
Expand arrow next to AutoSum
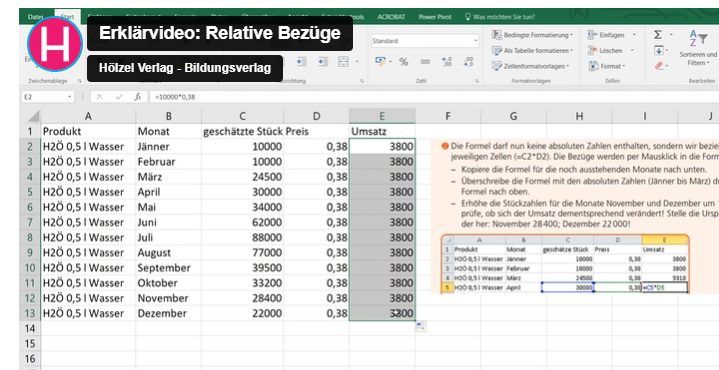[x=671, y=35]
